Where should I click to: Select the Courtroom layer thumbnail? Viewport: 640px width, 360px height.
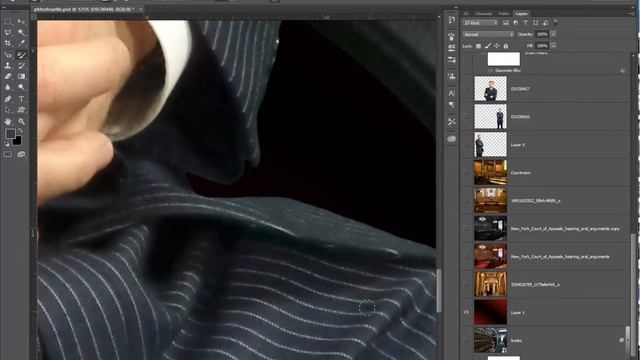[490, 172]
